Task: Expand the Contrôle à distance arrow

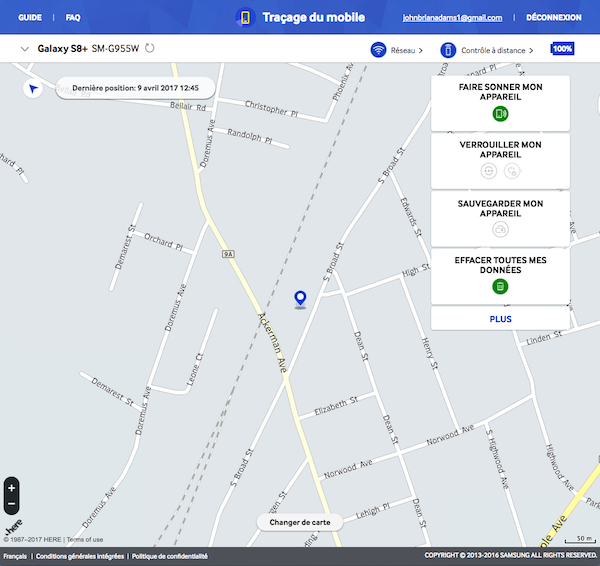Action: tap(531, 51)
